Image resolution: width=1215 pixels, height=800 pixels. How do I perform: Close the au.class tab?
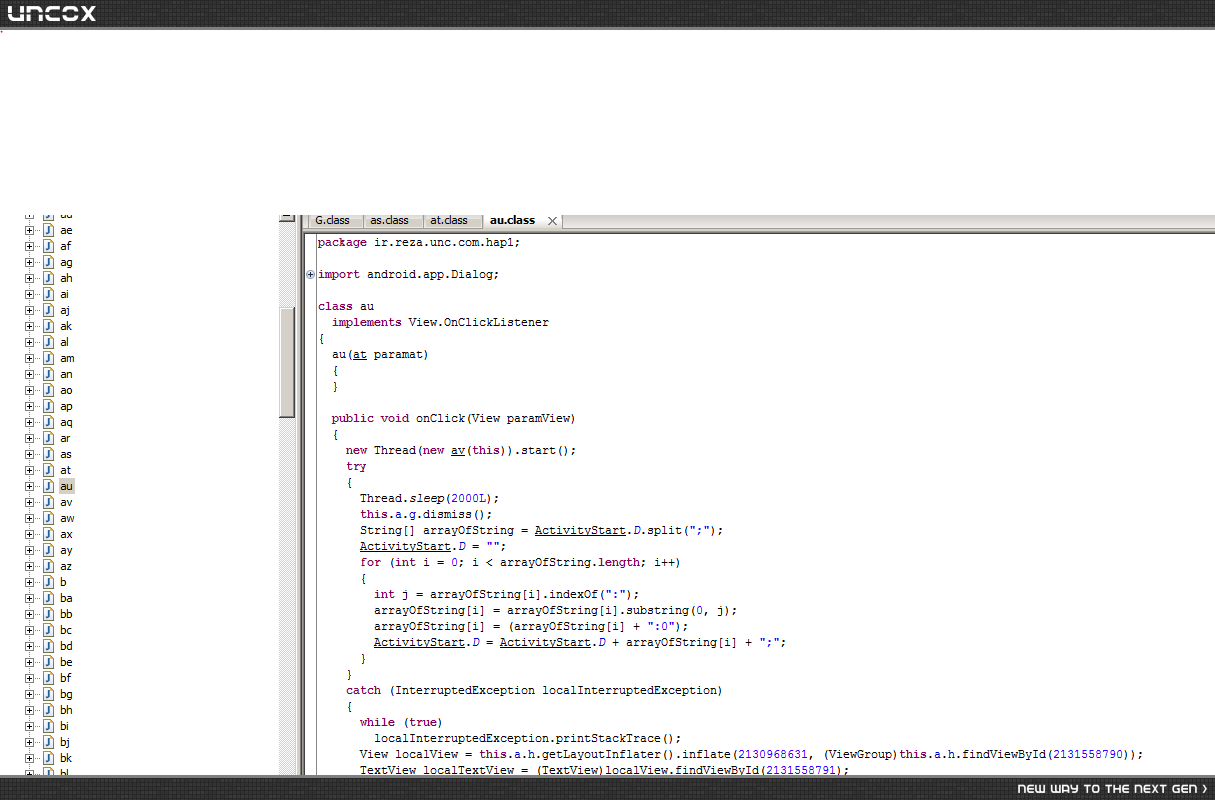552,221
